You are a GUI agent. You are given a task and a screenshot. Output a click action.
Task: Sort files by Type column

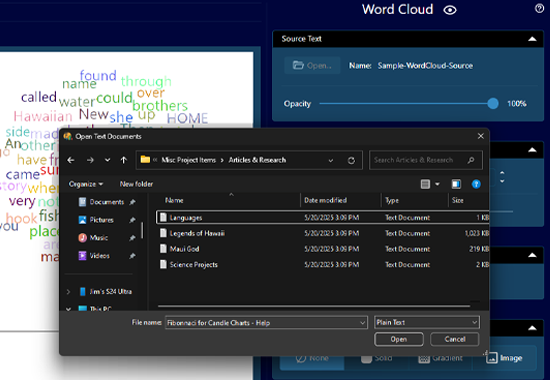[x=392, y=200]
